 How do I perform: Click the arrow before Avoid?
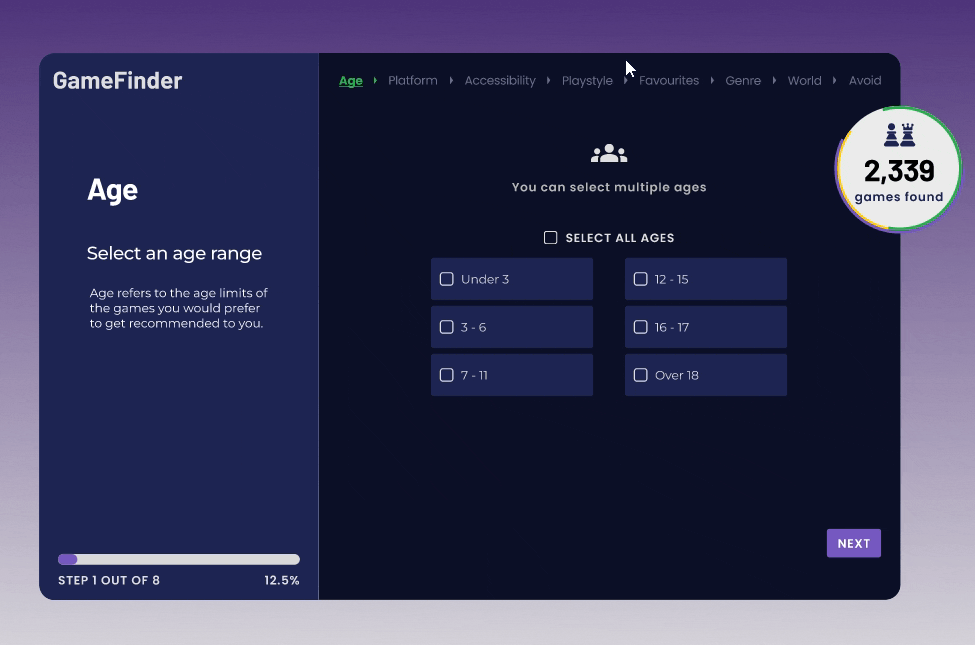pos(837,80)
